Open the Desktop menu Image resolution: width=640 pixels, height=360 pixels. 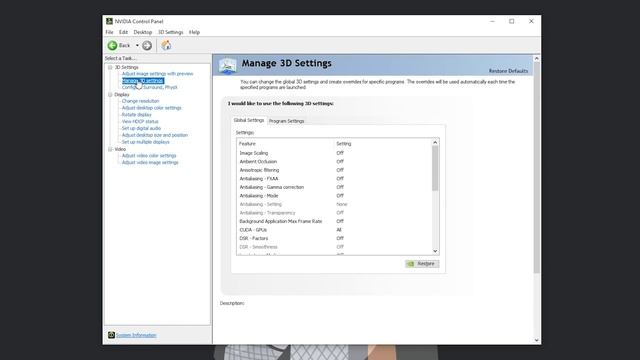[x=143, y=32]
